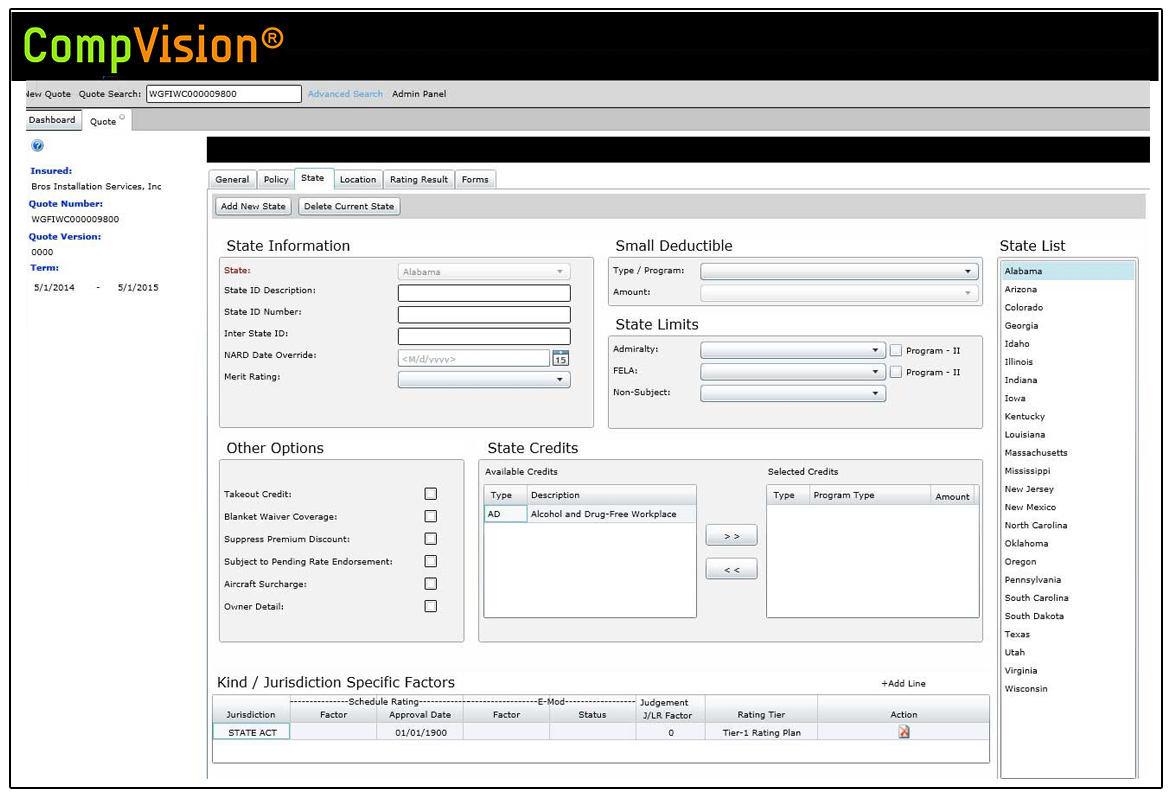Close the Quote tab using its circle icon
This screenshot has height=798, width=1174.
pyautogui.click(x=122, y=117)
